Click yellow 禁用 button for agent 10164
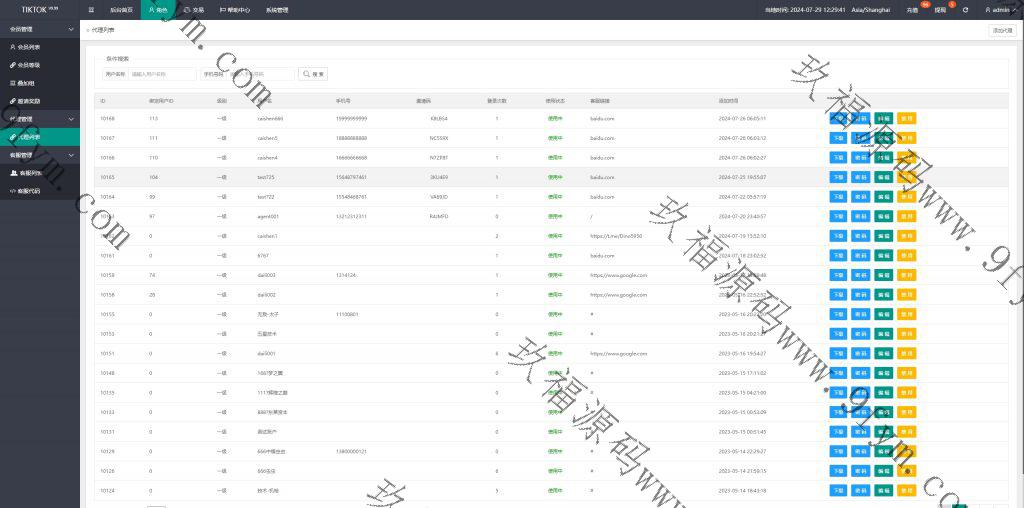This screenshot has width=1024, height=508. coord(906,196)
